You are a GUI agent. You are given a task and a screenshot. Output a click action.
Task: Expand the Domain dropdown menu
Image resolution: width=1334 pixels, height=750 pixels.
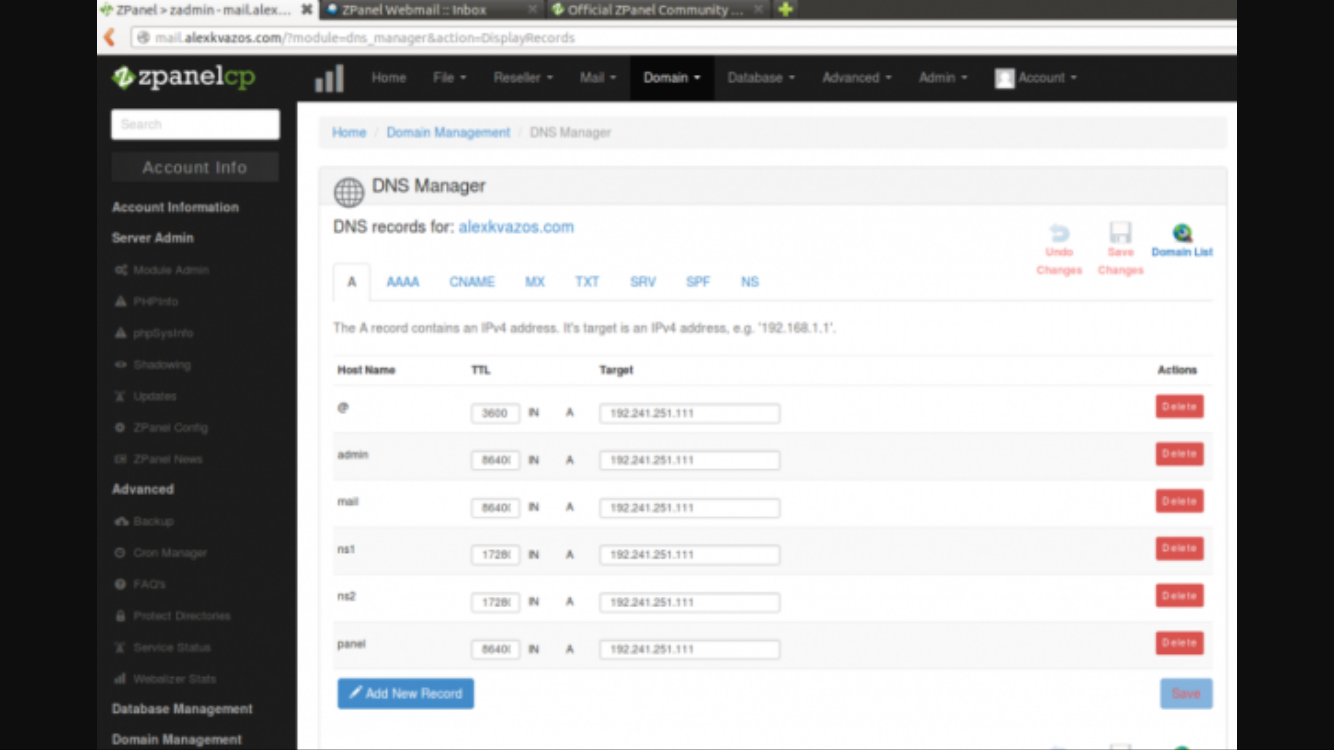[672, 78]
